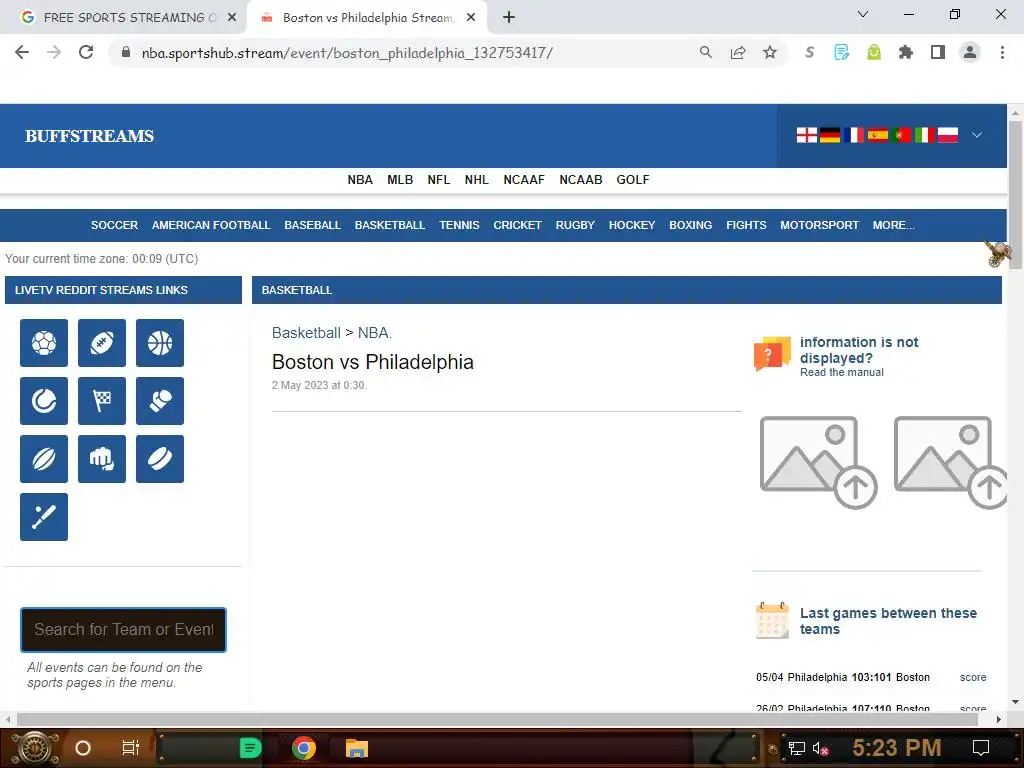Open the S extension icon
The image size is (1024, 768).
click(x=809, y=52)
